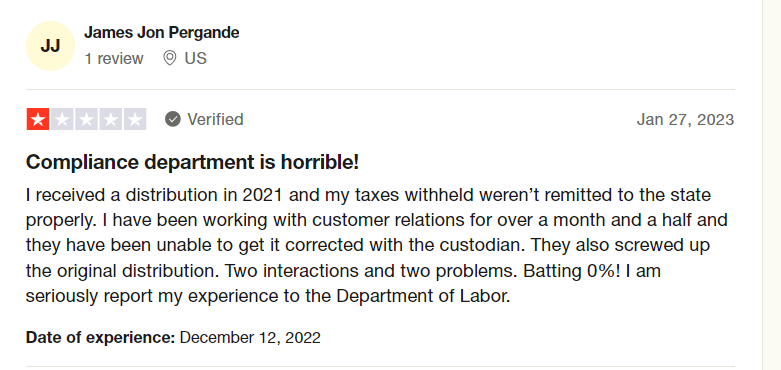This screenshot has width=781, height=370.
Task: Click the Verified label text
Action: click(215, 120)
